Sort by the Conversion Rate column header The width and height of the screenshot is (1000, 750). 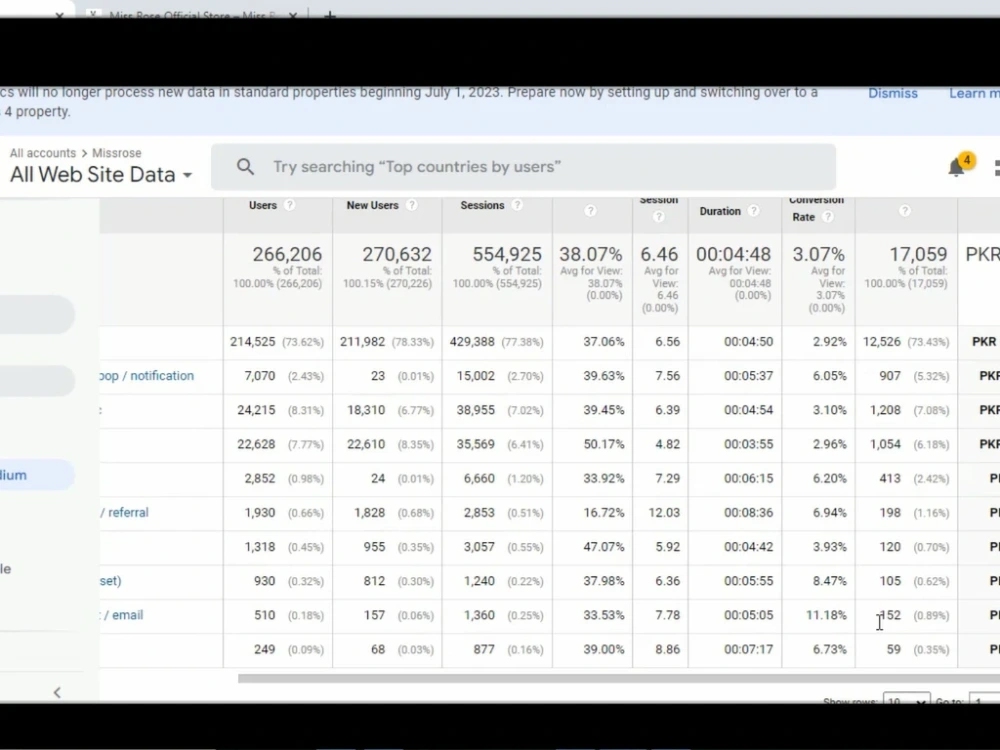tap(816, 209)
